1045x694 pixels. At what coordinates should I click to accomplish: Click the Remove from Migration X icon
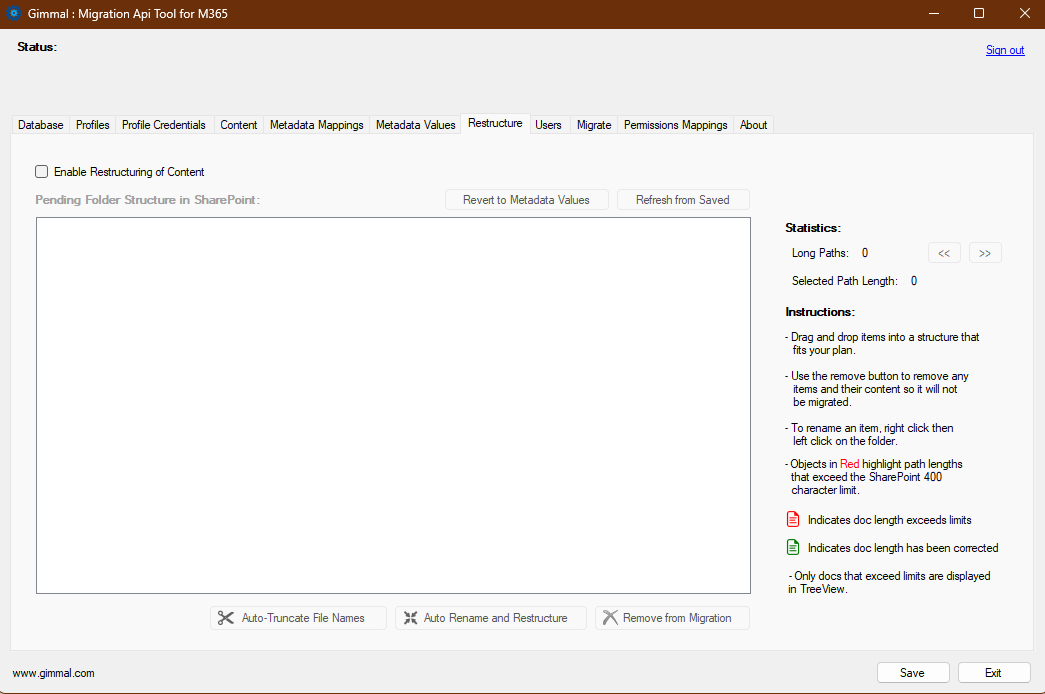pyautogui.click(x=611, y=617)
